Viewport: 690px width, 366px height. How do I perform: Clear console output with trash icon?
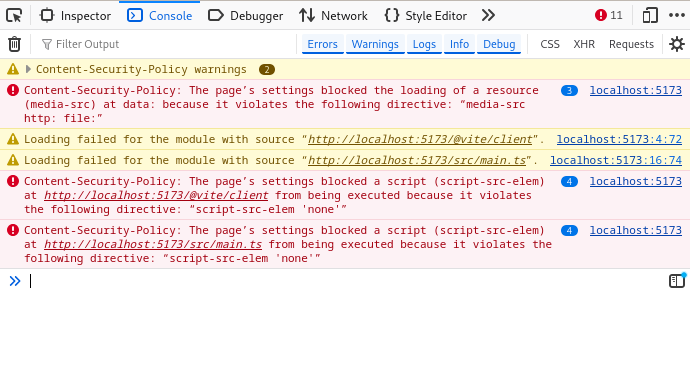point(15,44)
